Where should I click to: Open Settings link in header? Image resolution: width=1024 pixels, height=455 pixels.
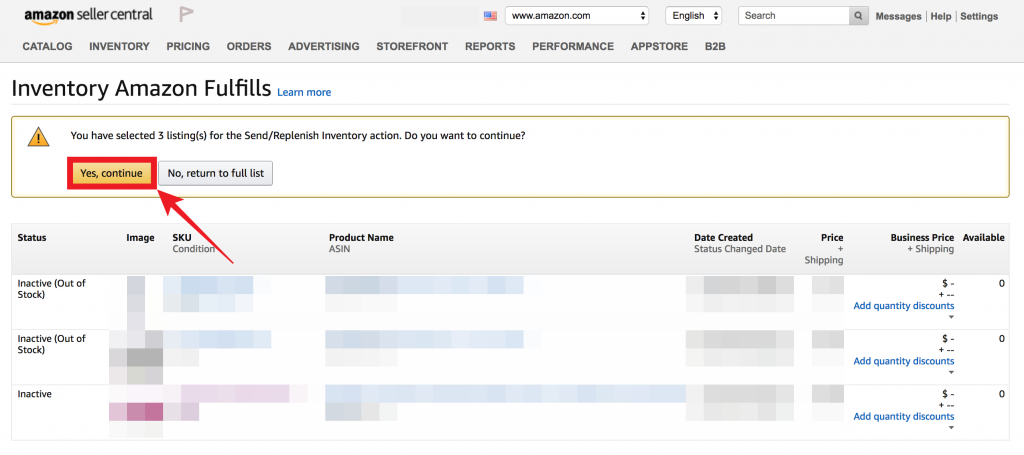[979, 16]
